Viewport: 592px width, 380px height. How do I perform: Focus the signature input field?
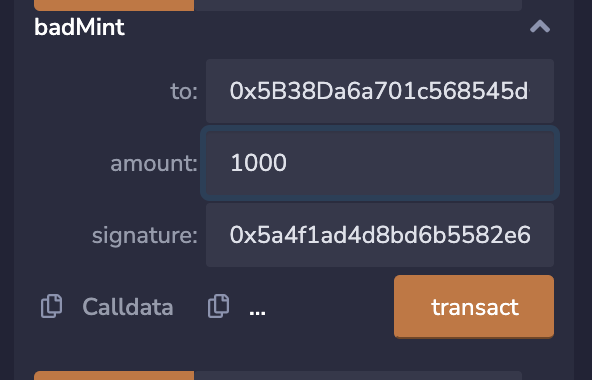pos(380,235)
